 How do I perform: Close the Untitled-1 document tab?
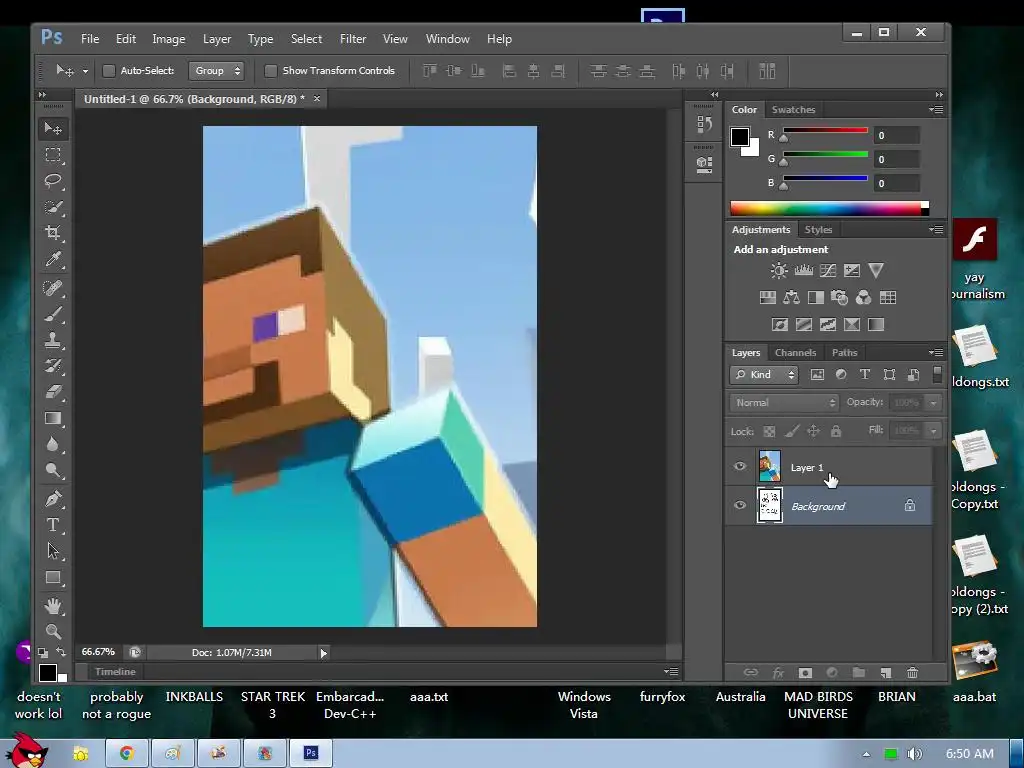317,99
